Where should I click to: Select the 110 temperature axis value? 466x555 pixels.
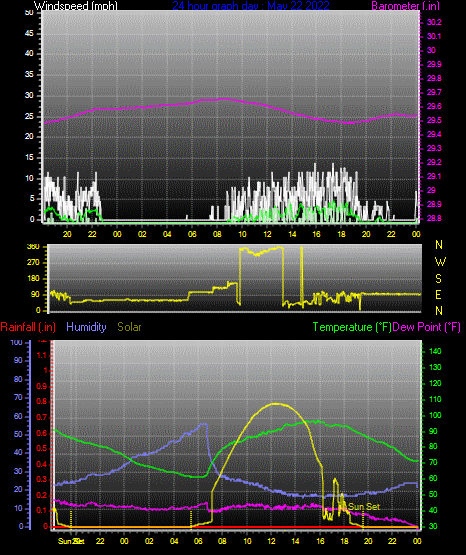click(435, 399)
